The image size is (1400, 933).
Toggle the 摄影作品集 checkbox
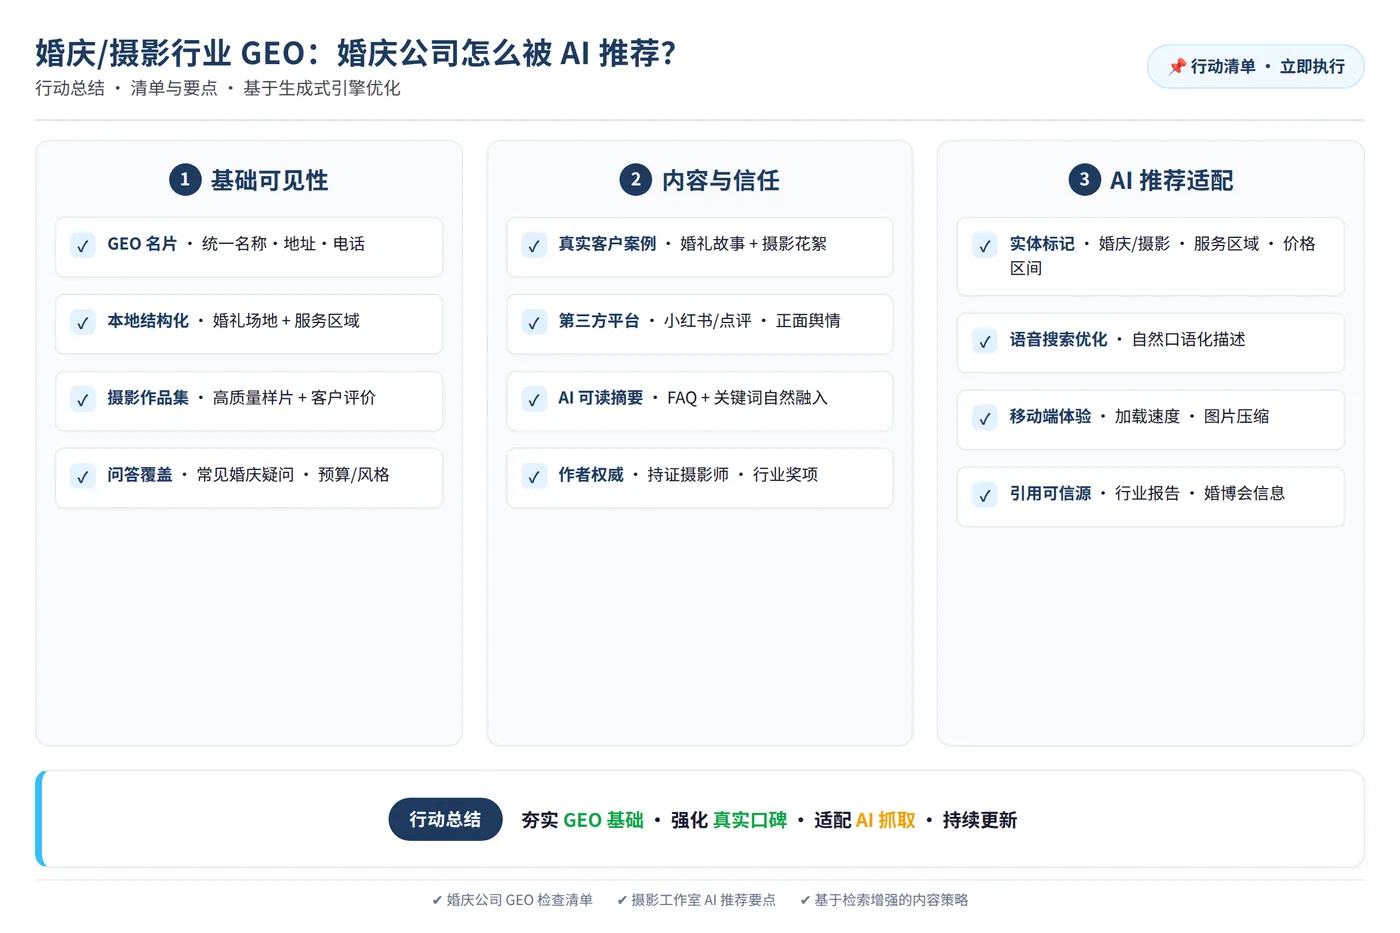83,399
